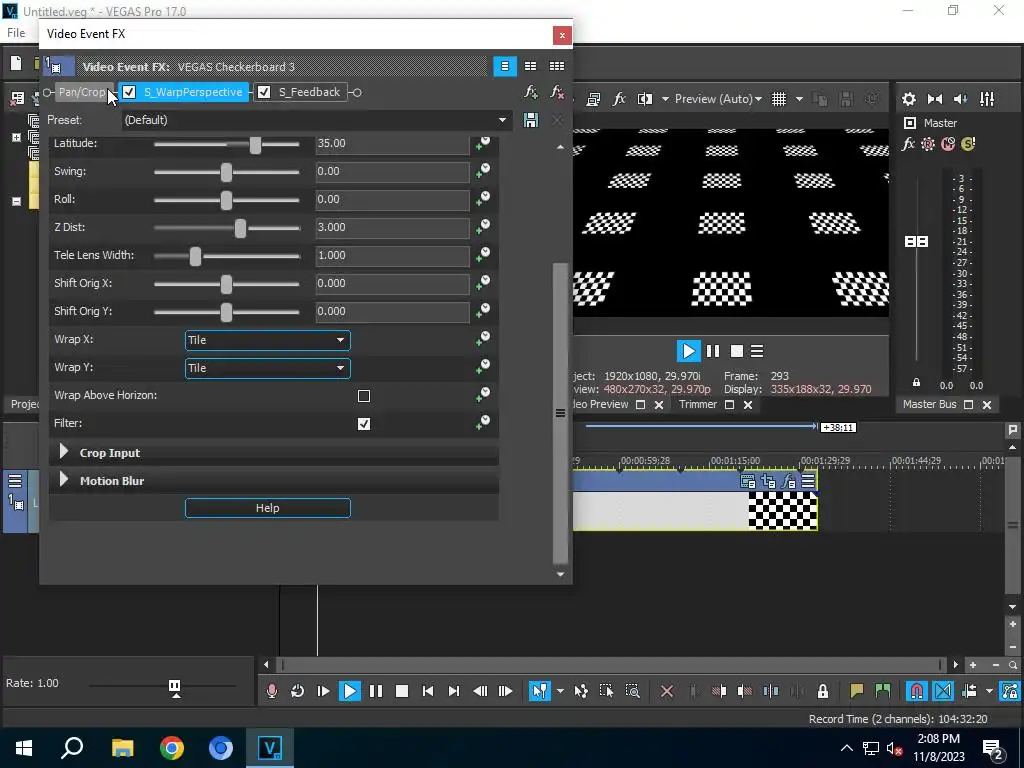This screenshot has height=768, width=1024.
Task: Remove selected plug-in from chain
Action: click(x=557, y=92)
